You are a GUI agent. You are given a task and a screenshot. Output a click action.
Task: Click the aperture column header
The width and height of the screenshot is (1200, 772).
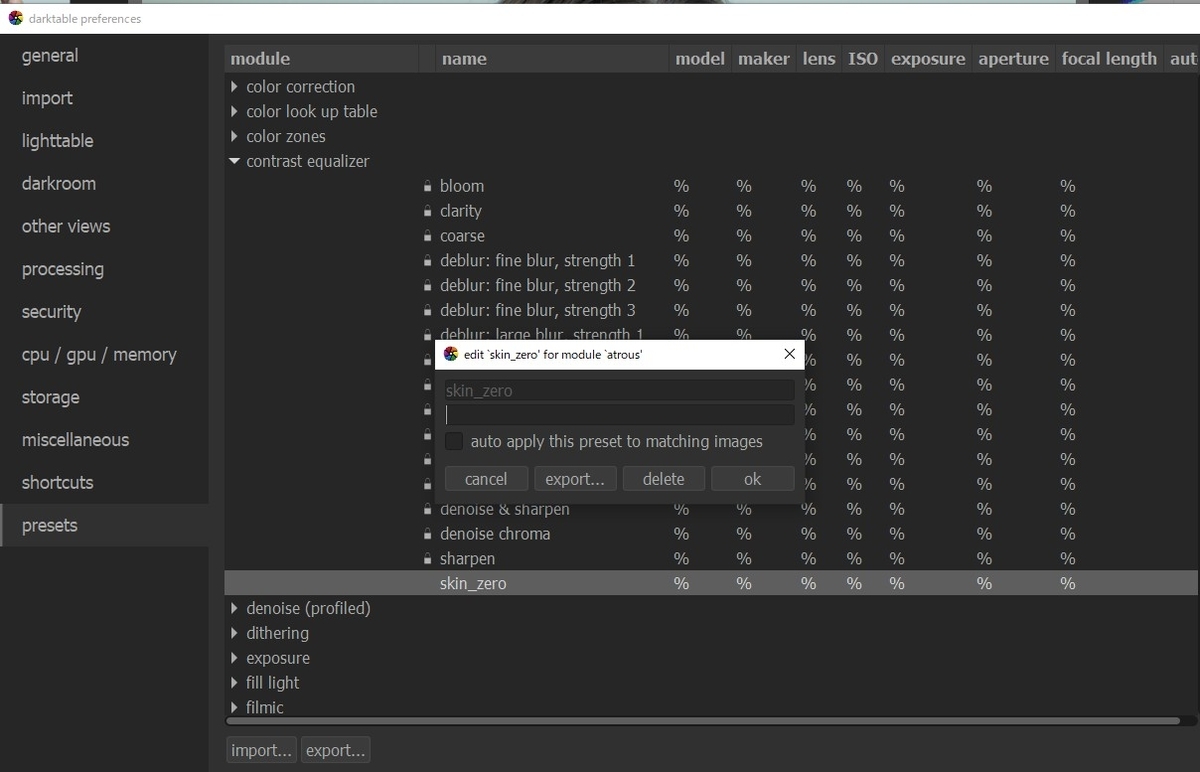click(1014, 59)
